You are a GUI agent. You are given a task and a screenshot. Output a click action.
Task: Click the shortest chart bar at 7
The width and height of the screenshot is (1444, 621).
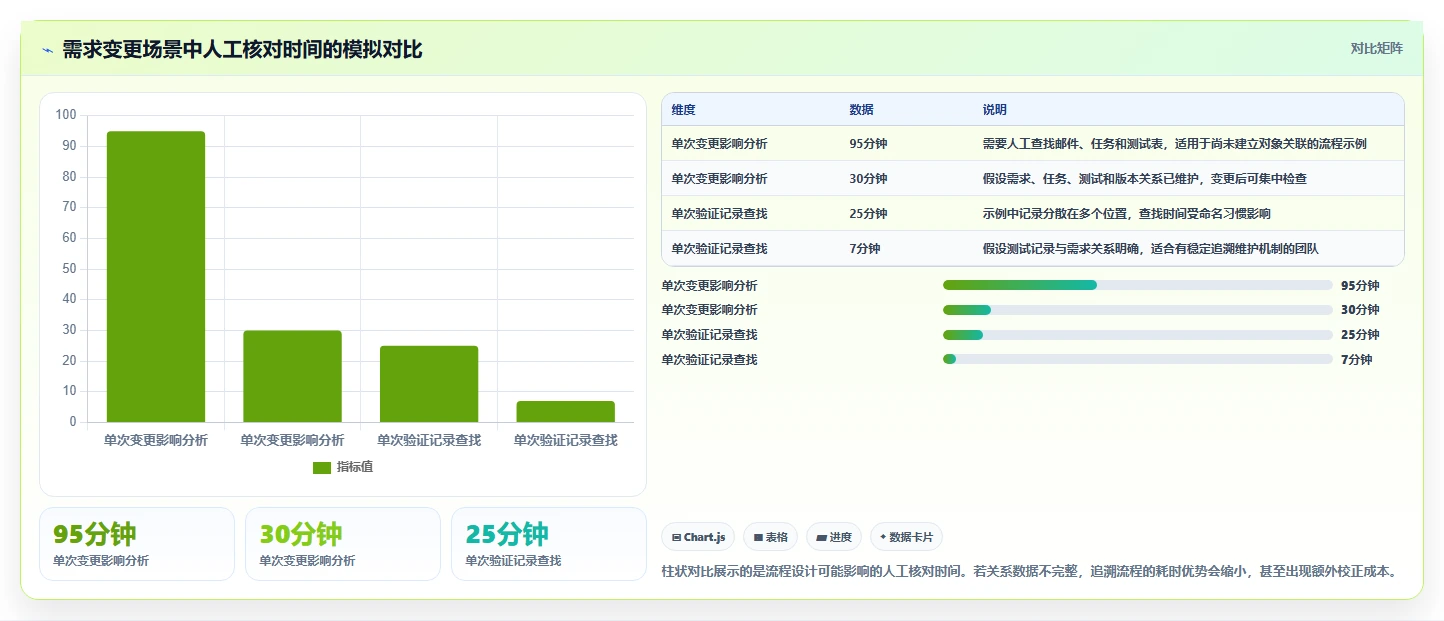[565, 411]
